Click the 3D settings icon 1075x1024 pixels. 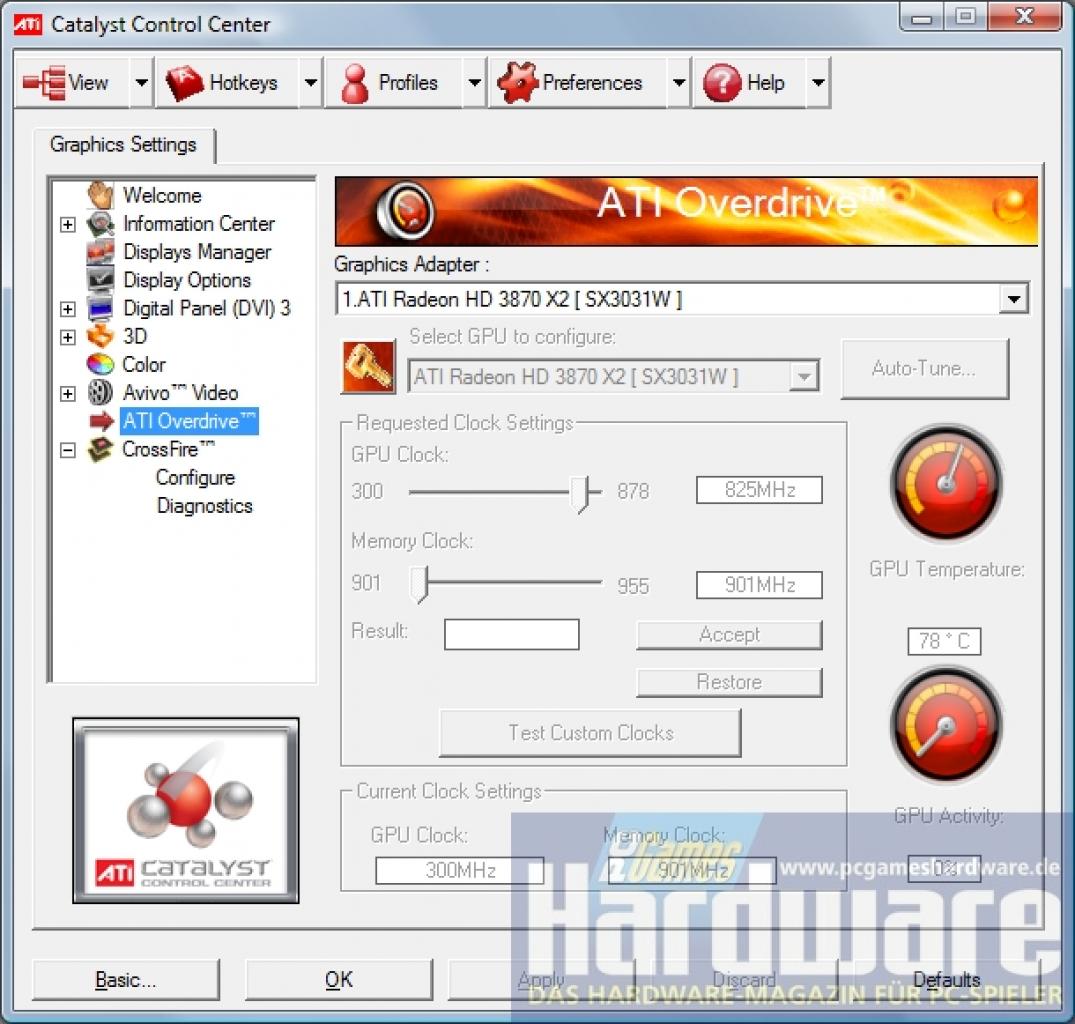tap(101, 337)
